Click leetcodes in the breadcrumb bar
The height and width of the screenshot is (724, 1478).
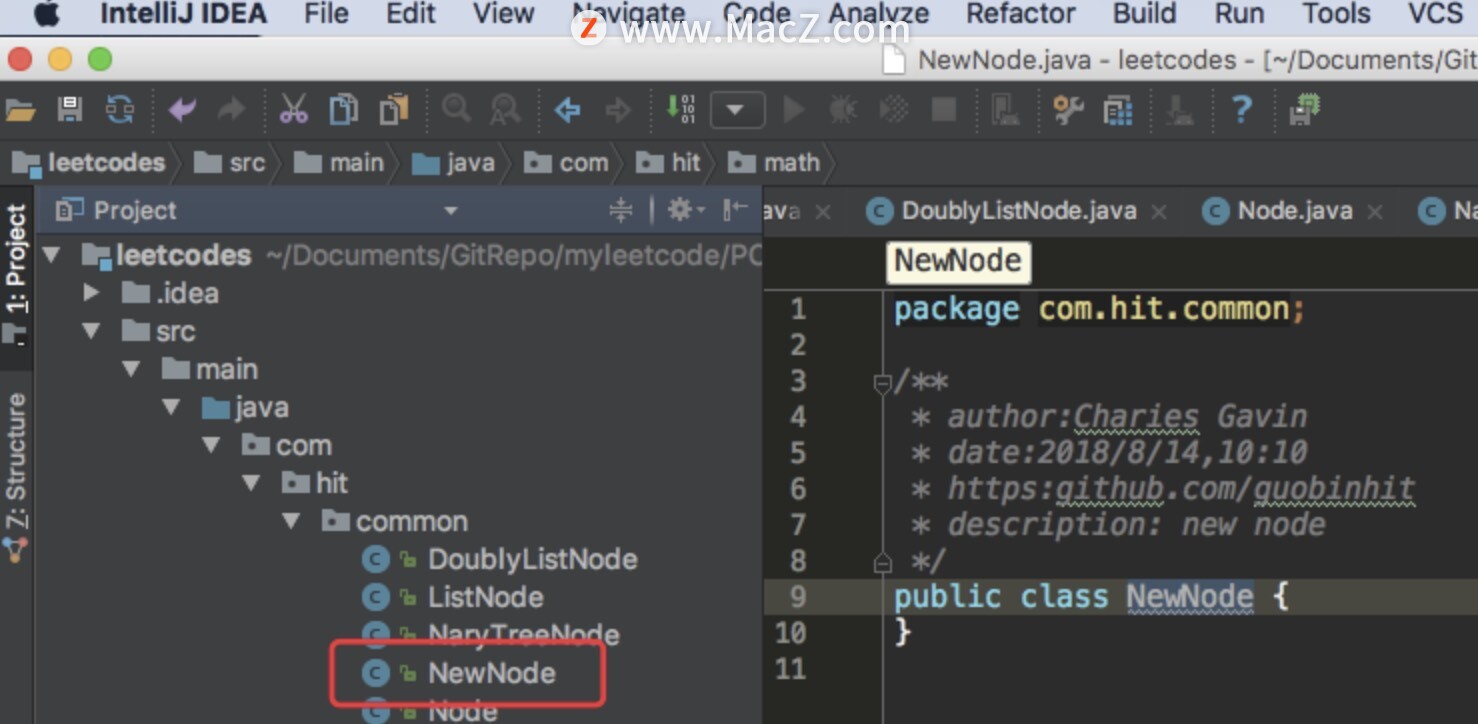91,162
